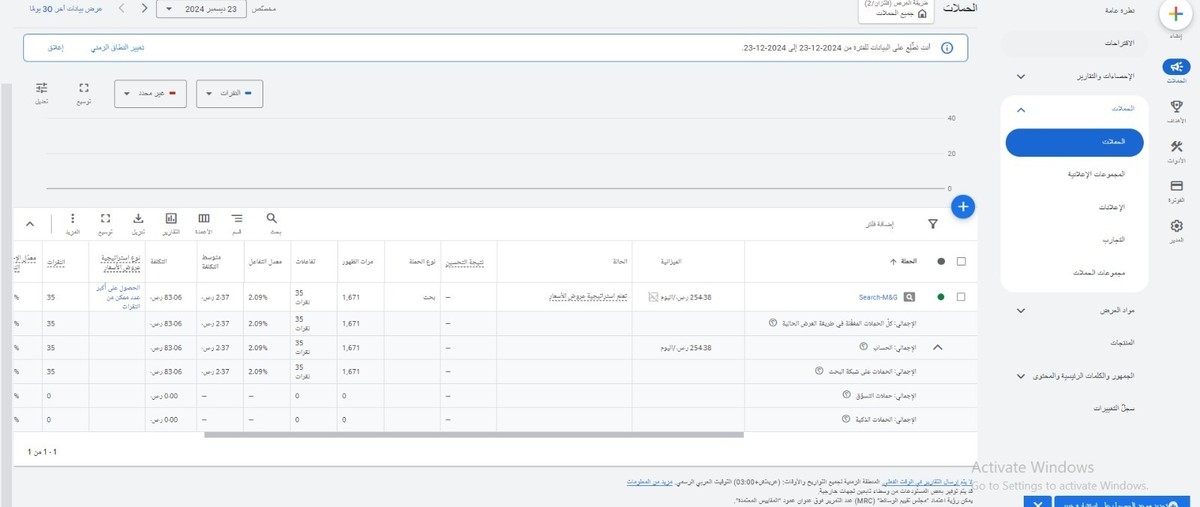
Task: Click table search magnifier icon
Action: (272, 218)
